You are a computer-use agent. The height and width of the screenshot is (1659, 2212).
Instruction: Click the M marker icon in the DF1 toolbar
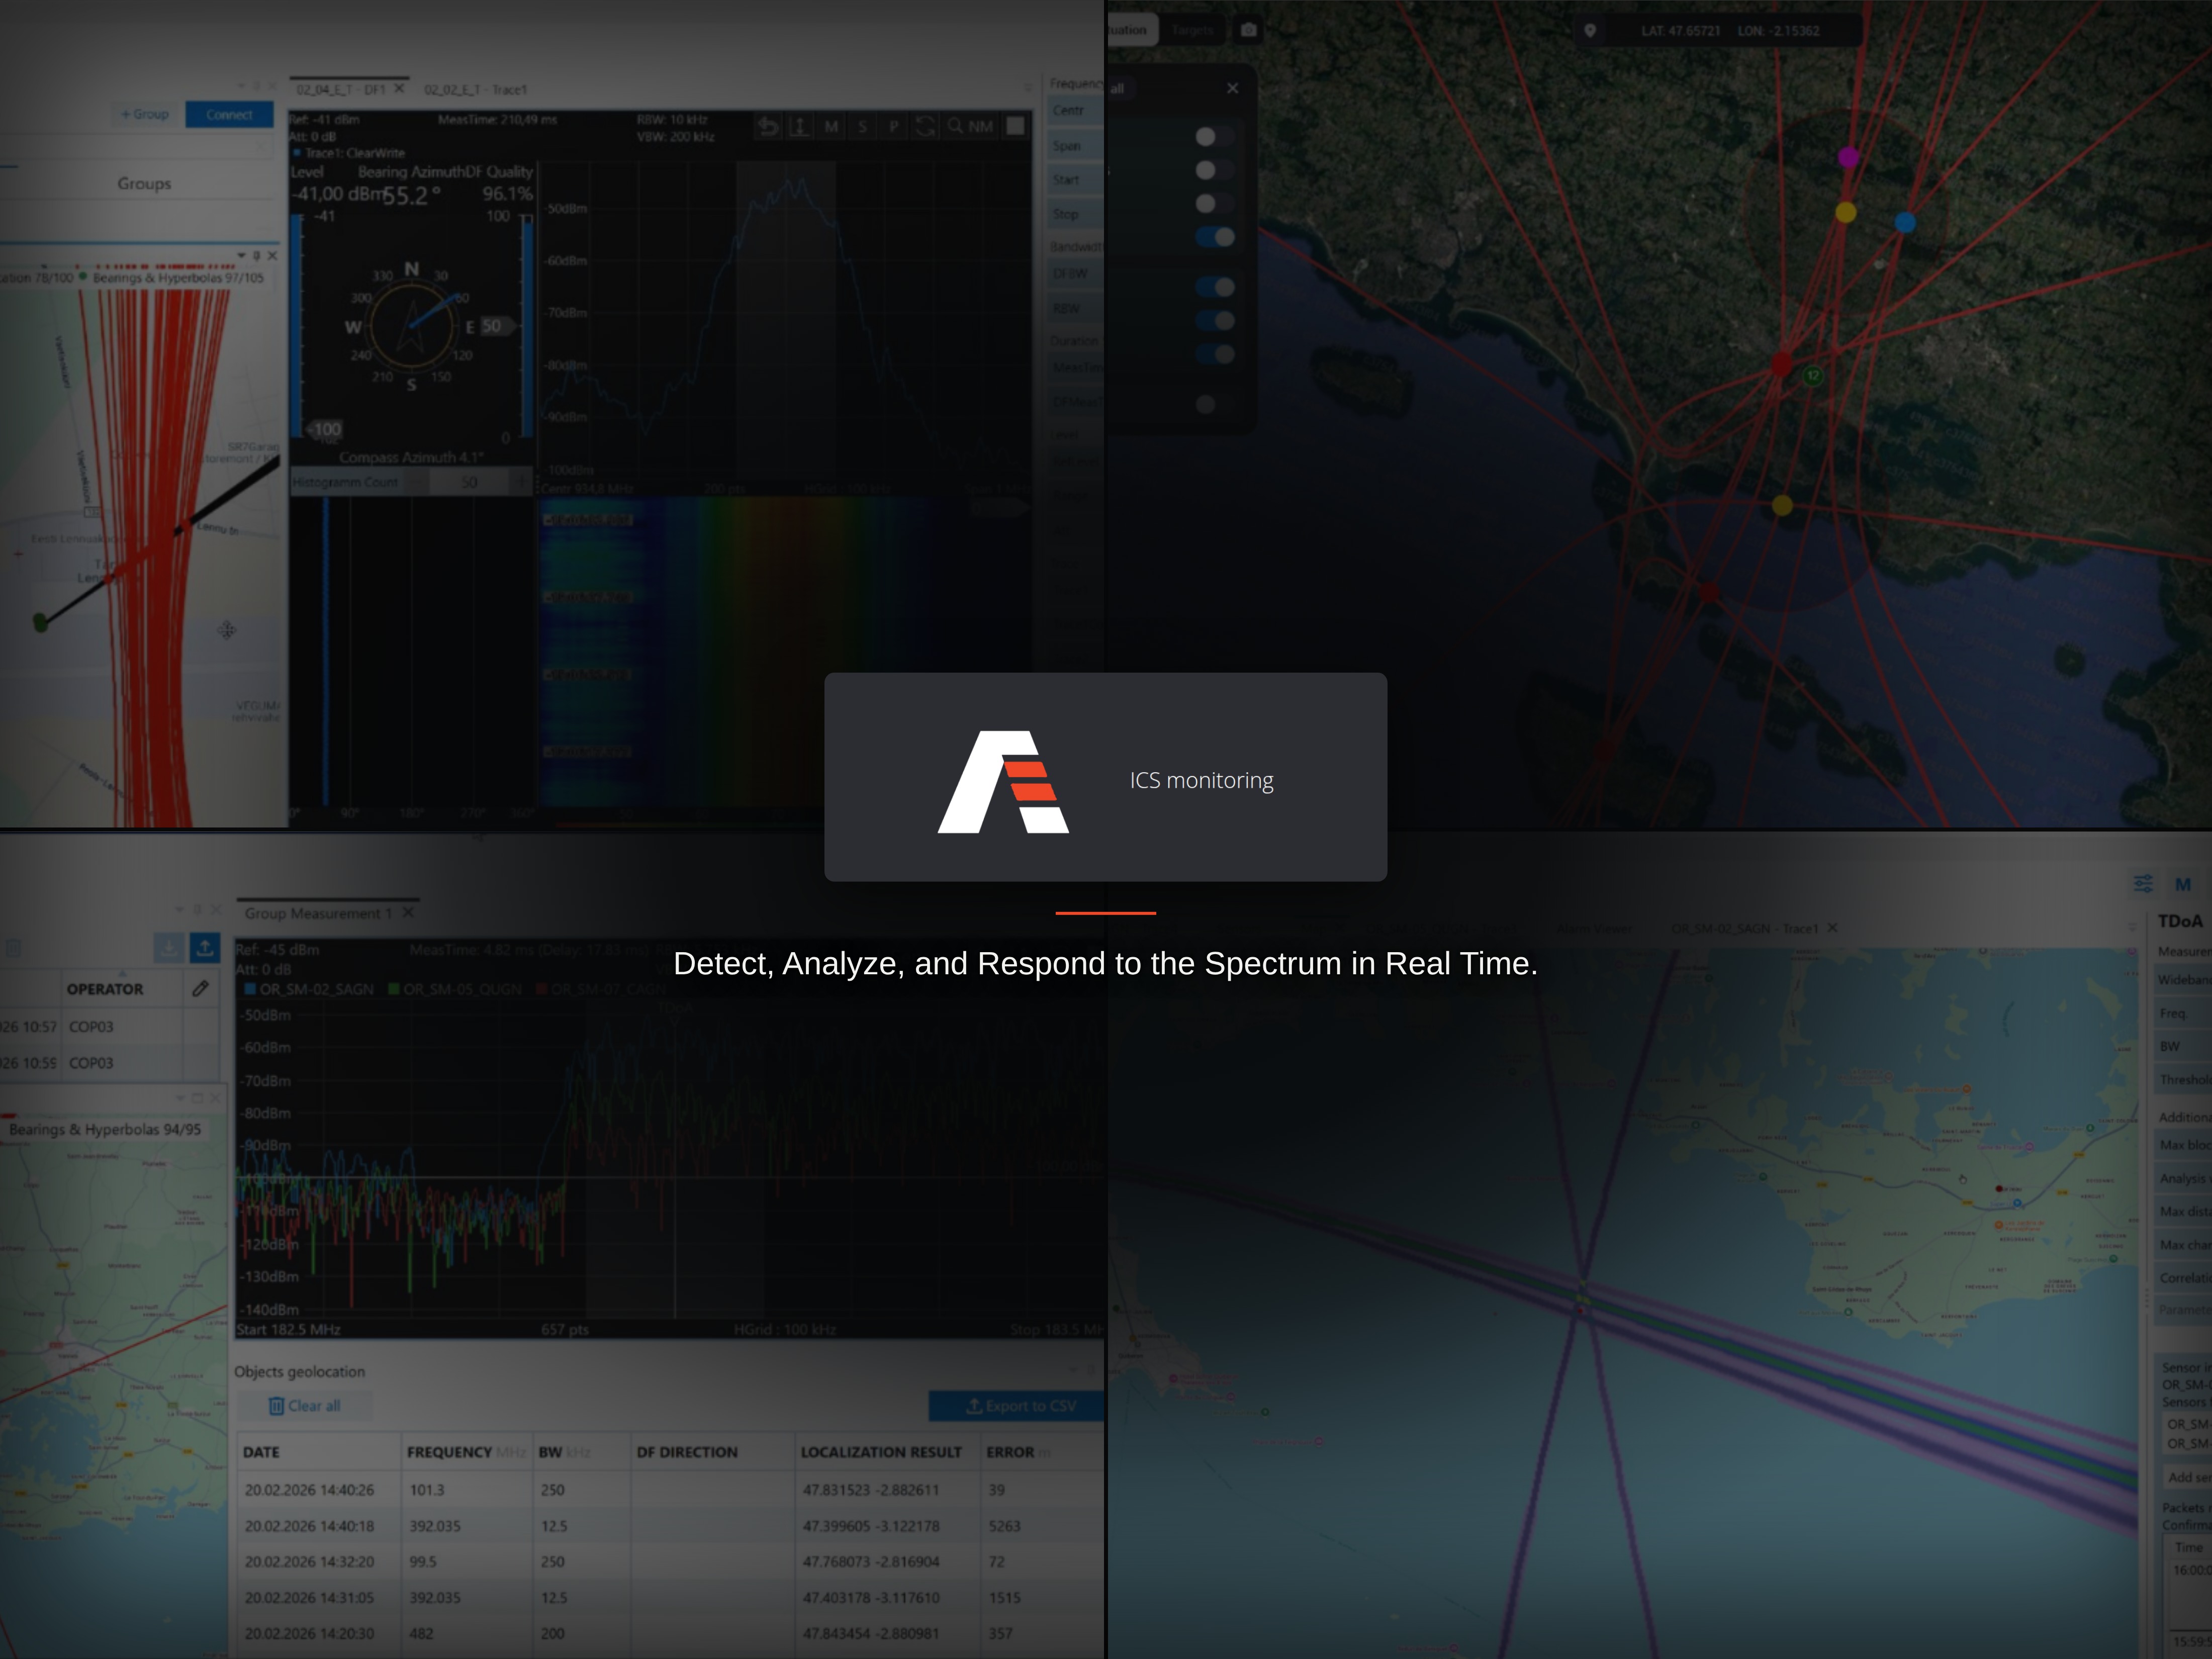(x=831, y=126)
